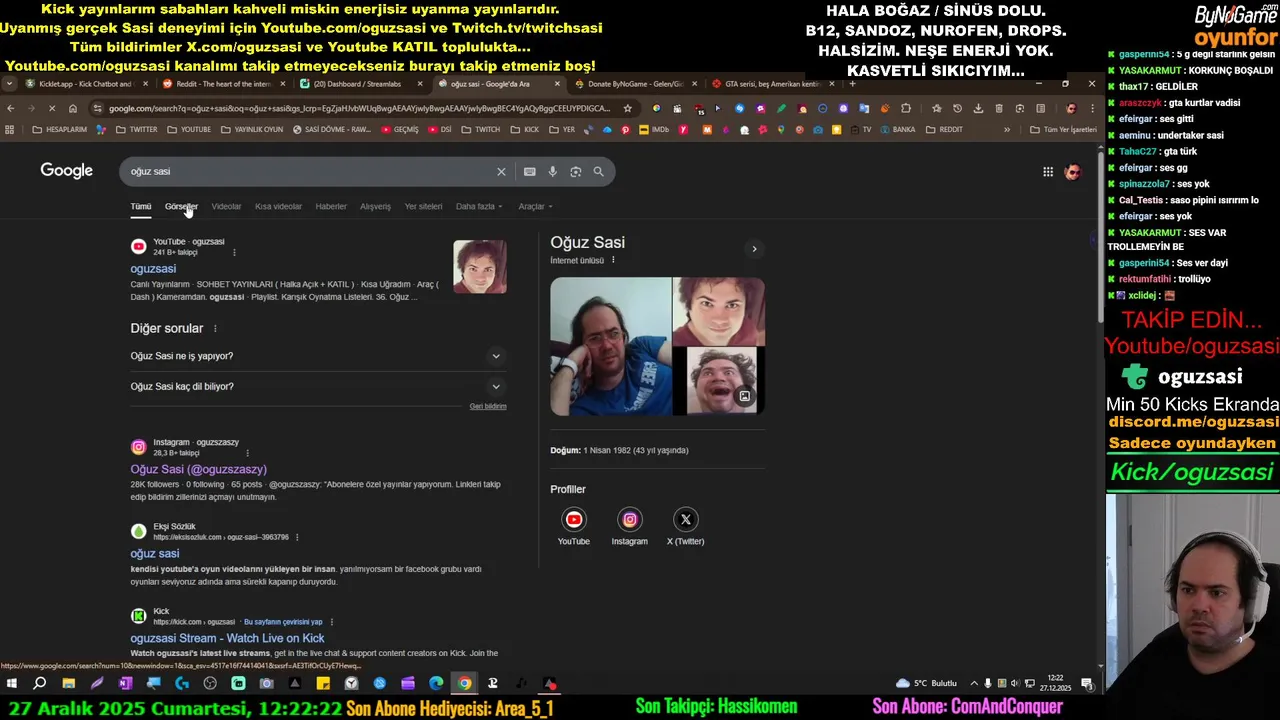The height and width of the screenshot is (720, 1280).
Task: Open the 'Daha fazla' dropdown
Action: pos(479,207)
